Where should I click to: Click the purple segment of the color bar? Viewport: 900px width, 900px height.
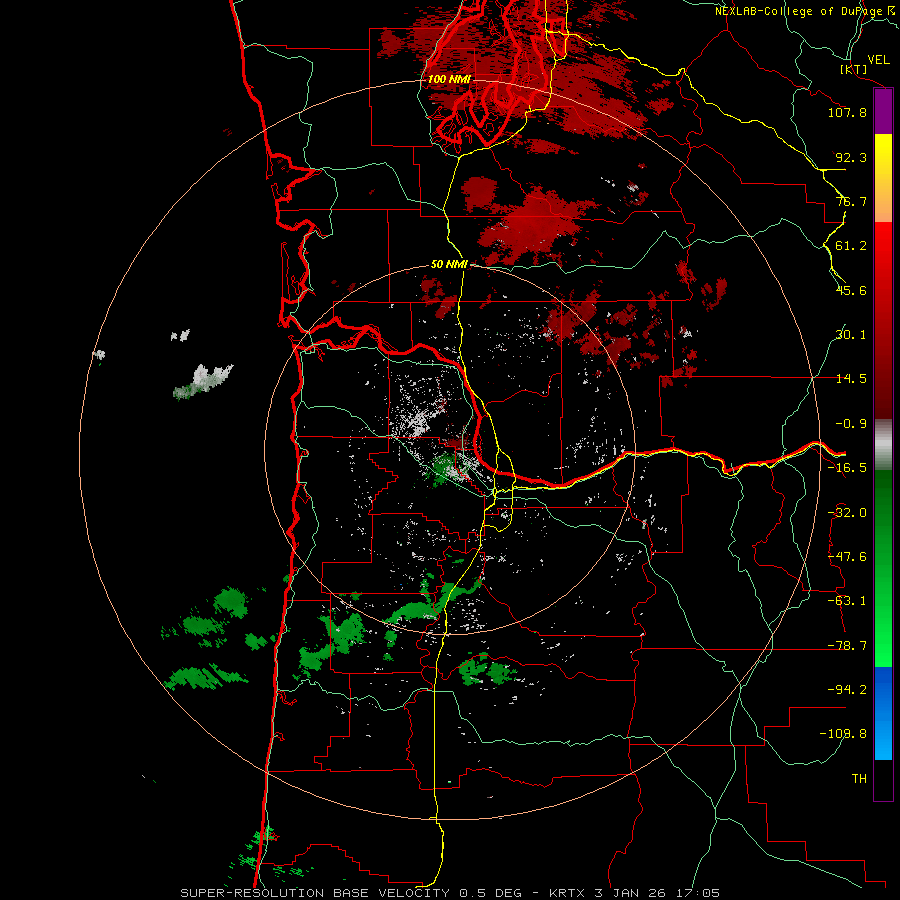click(883, 112)
